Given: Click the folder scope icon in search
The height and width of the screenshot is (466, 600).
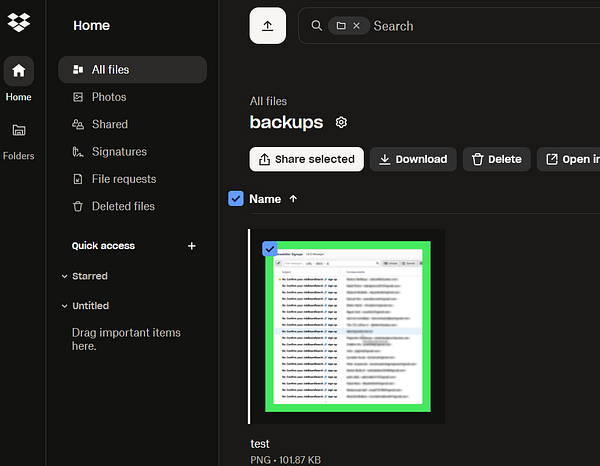Looking at the screenshot, I should tap(341, 26).
